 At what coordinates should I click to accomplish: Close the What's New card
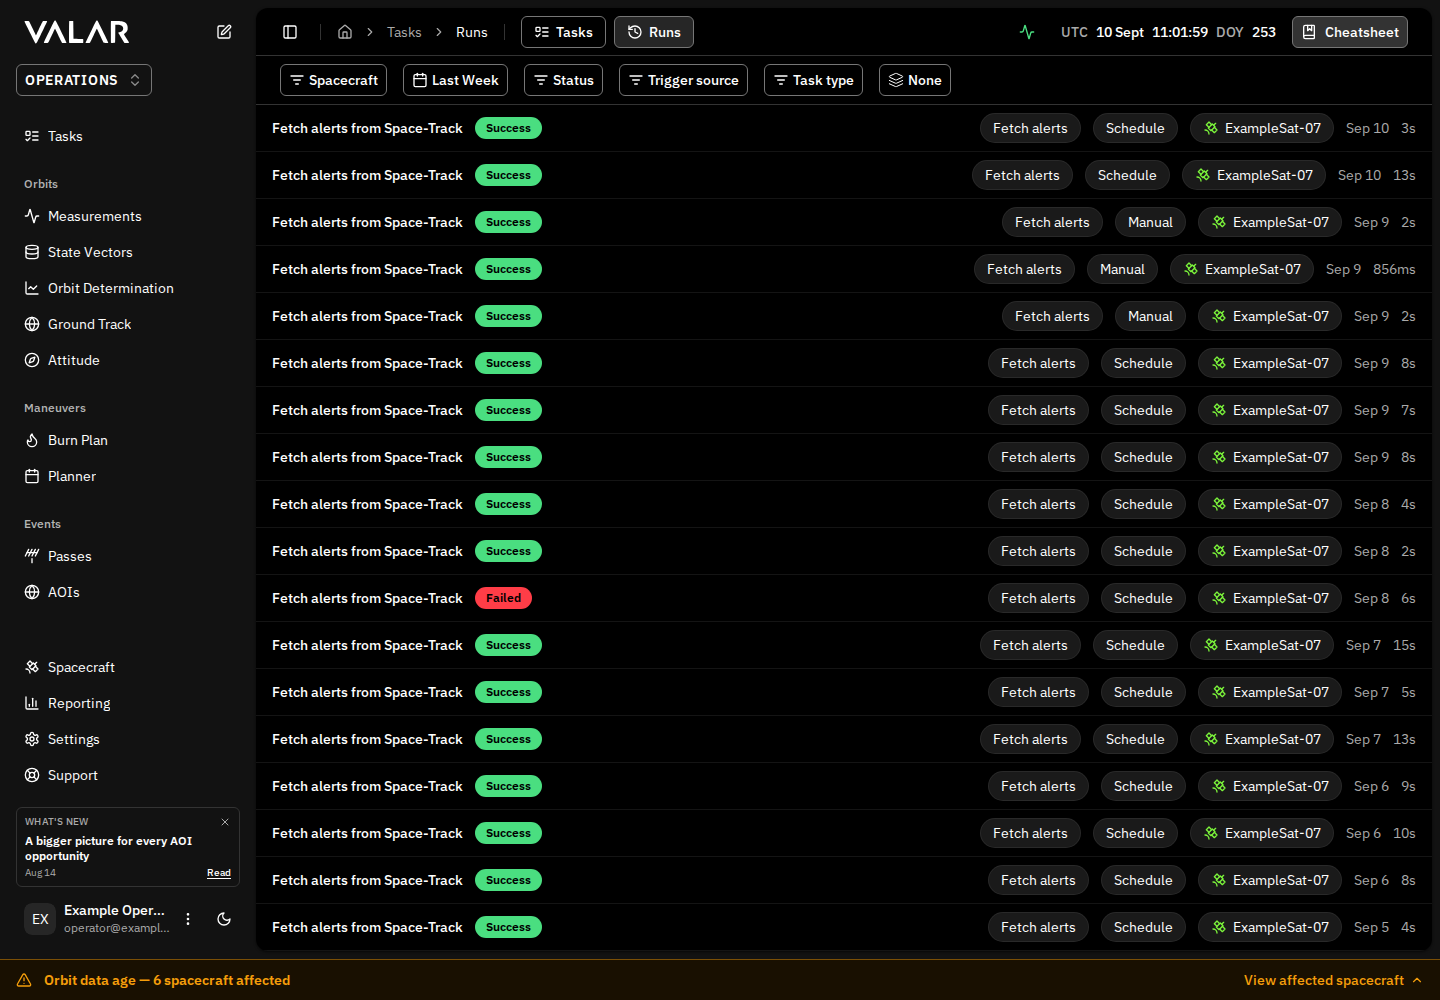coord(225,822)
